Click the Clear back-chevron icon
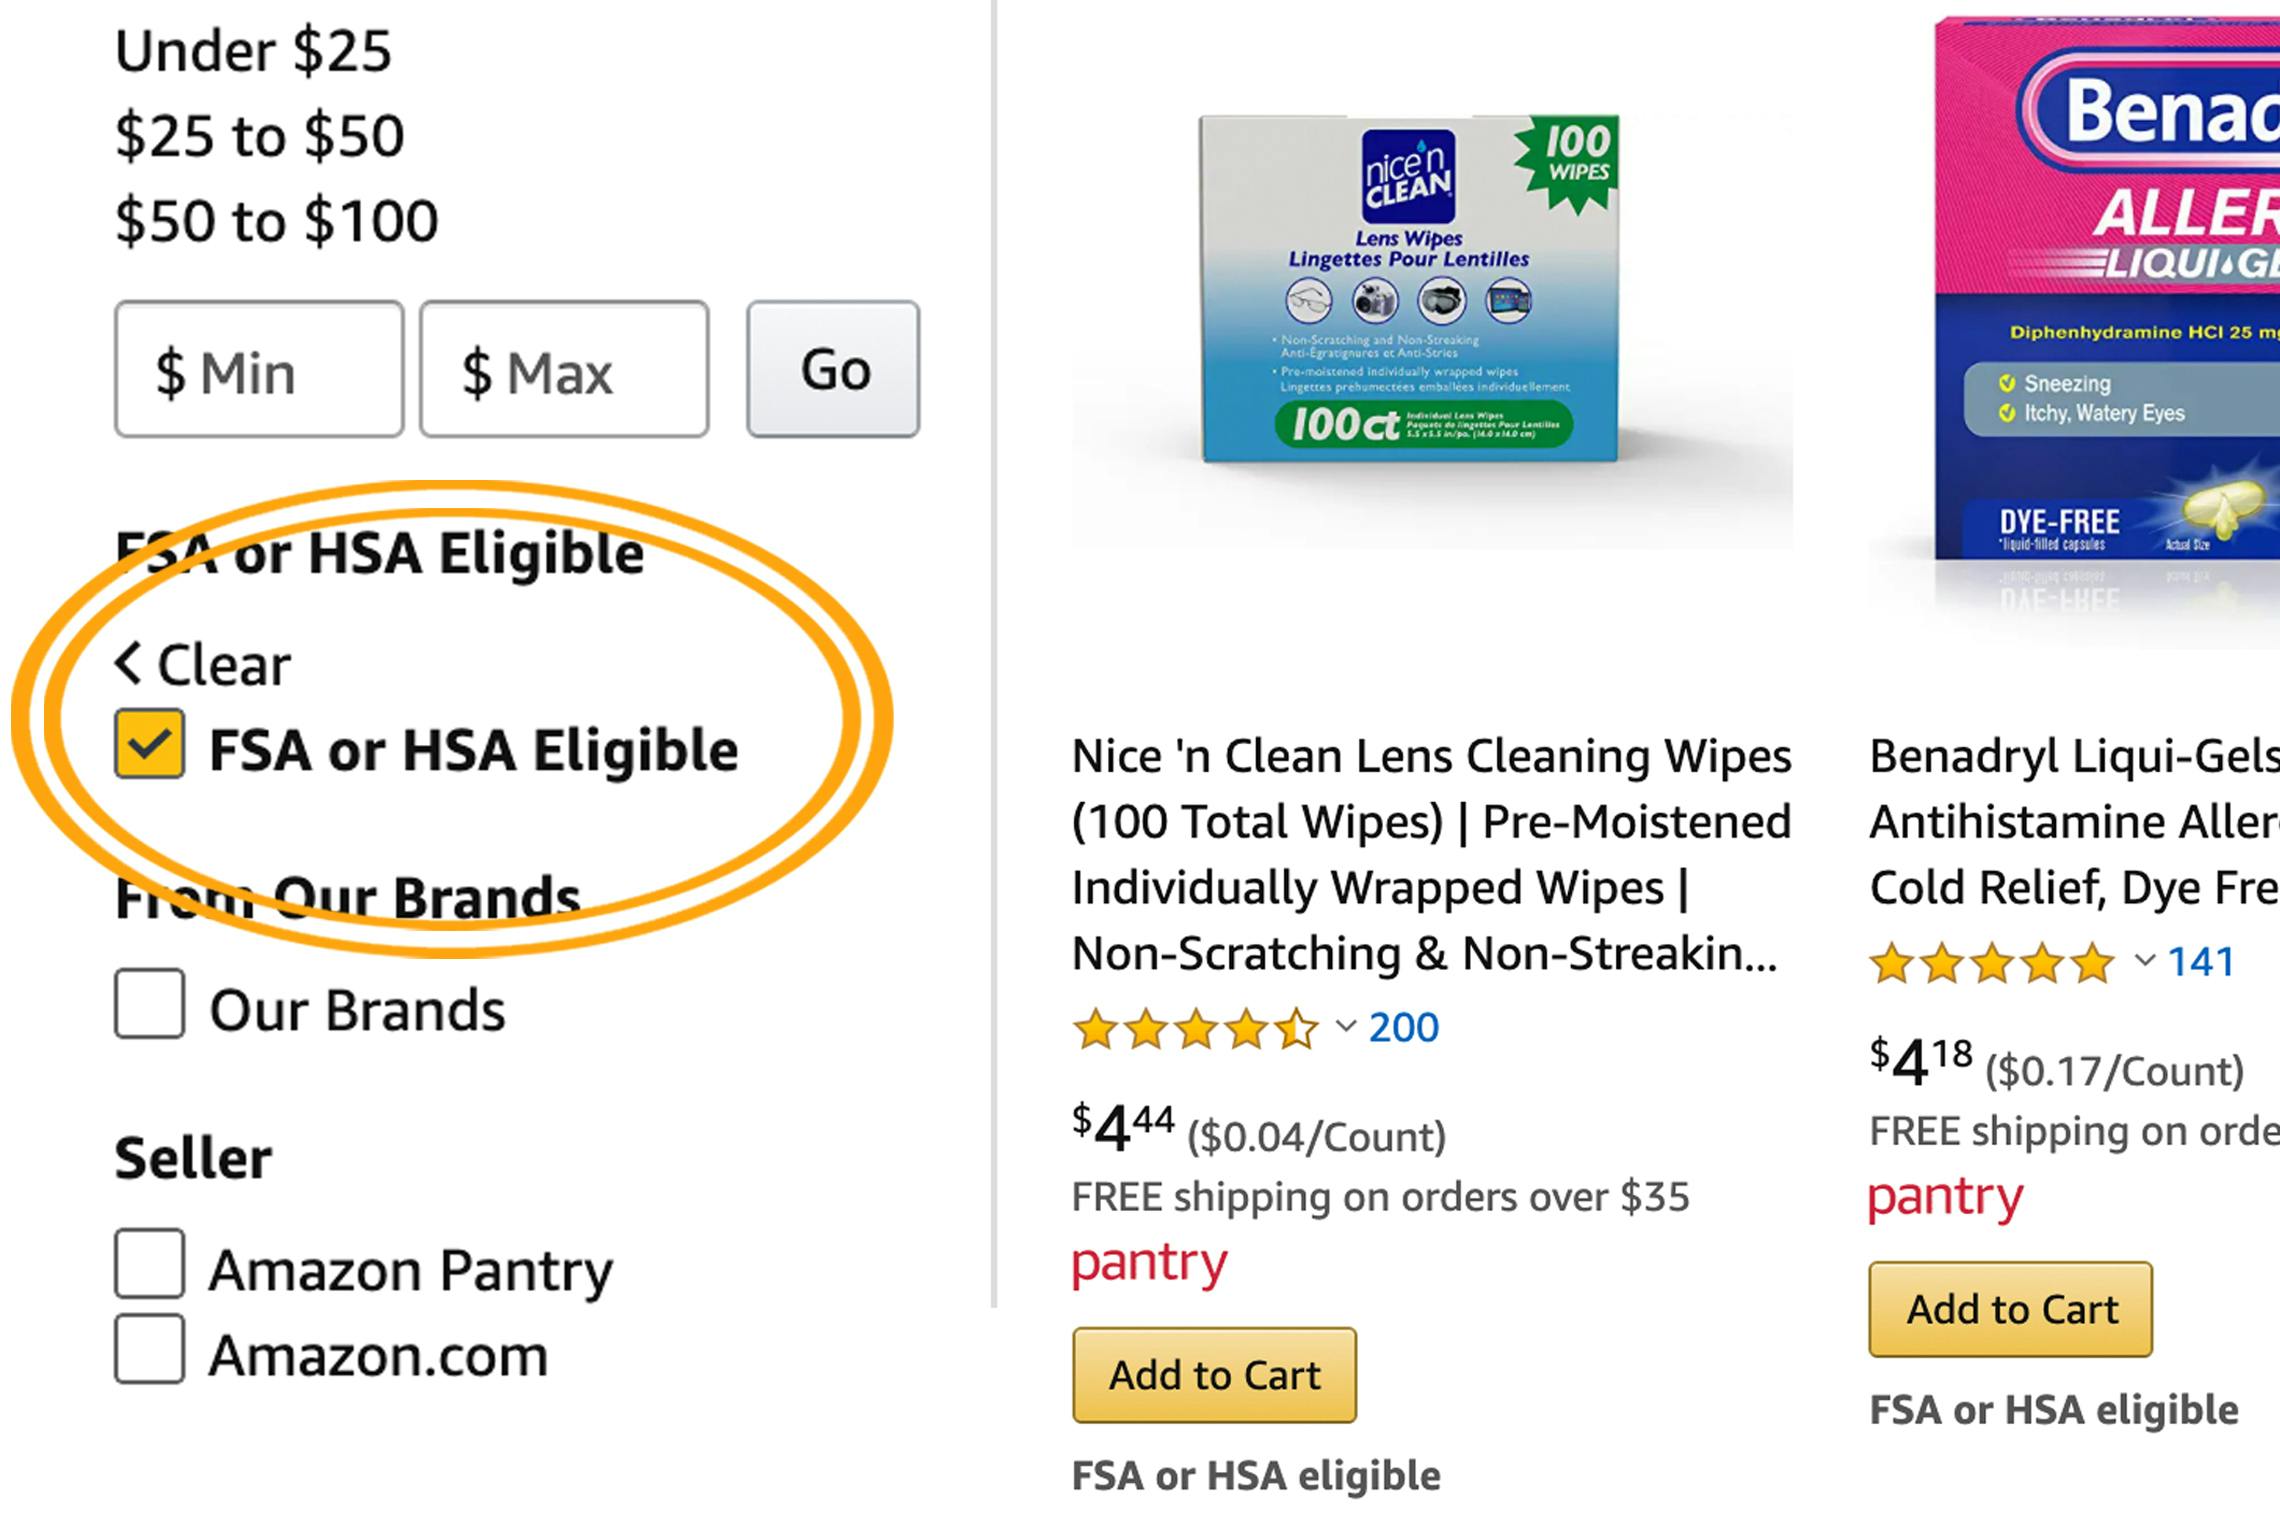Screen dimensions: 2280x1520 coord(128,663)
